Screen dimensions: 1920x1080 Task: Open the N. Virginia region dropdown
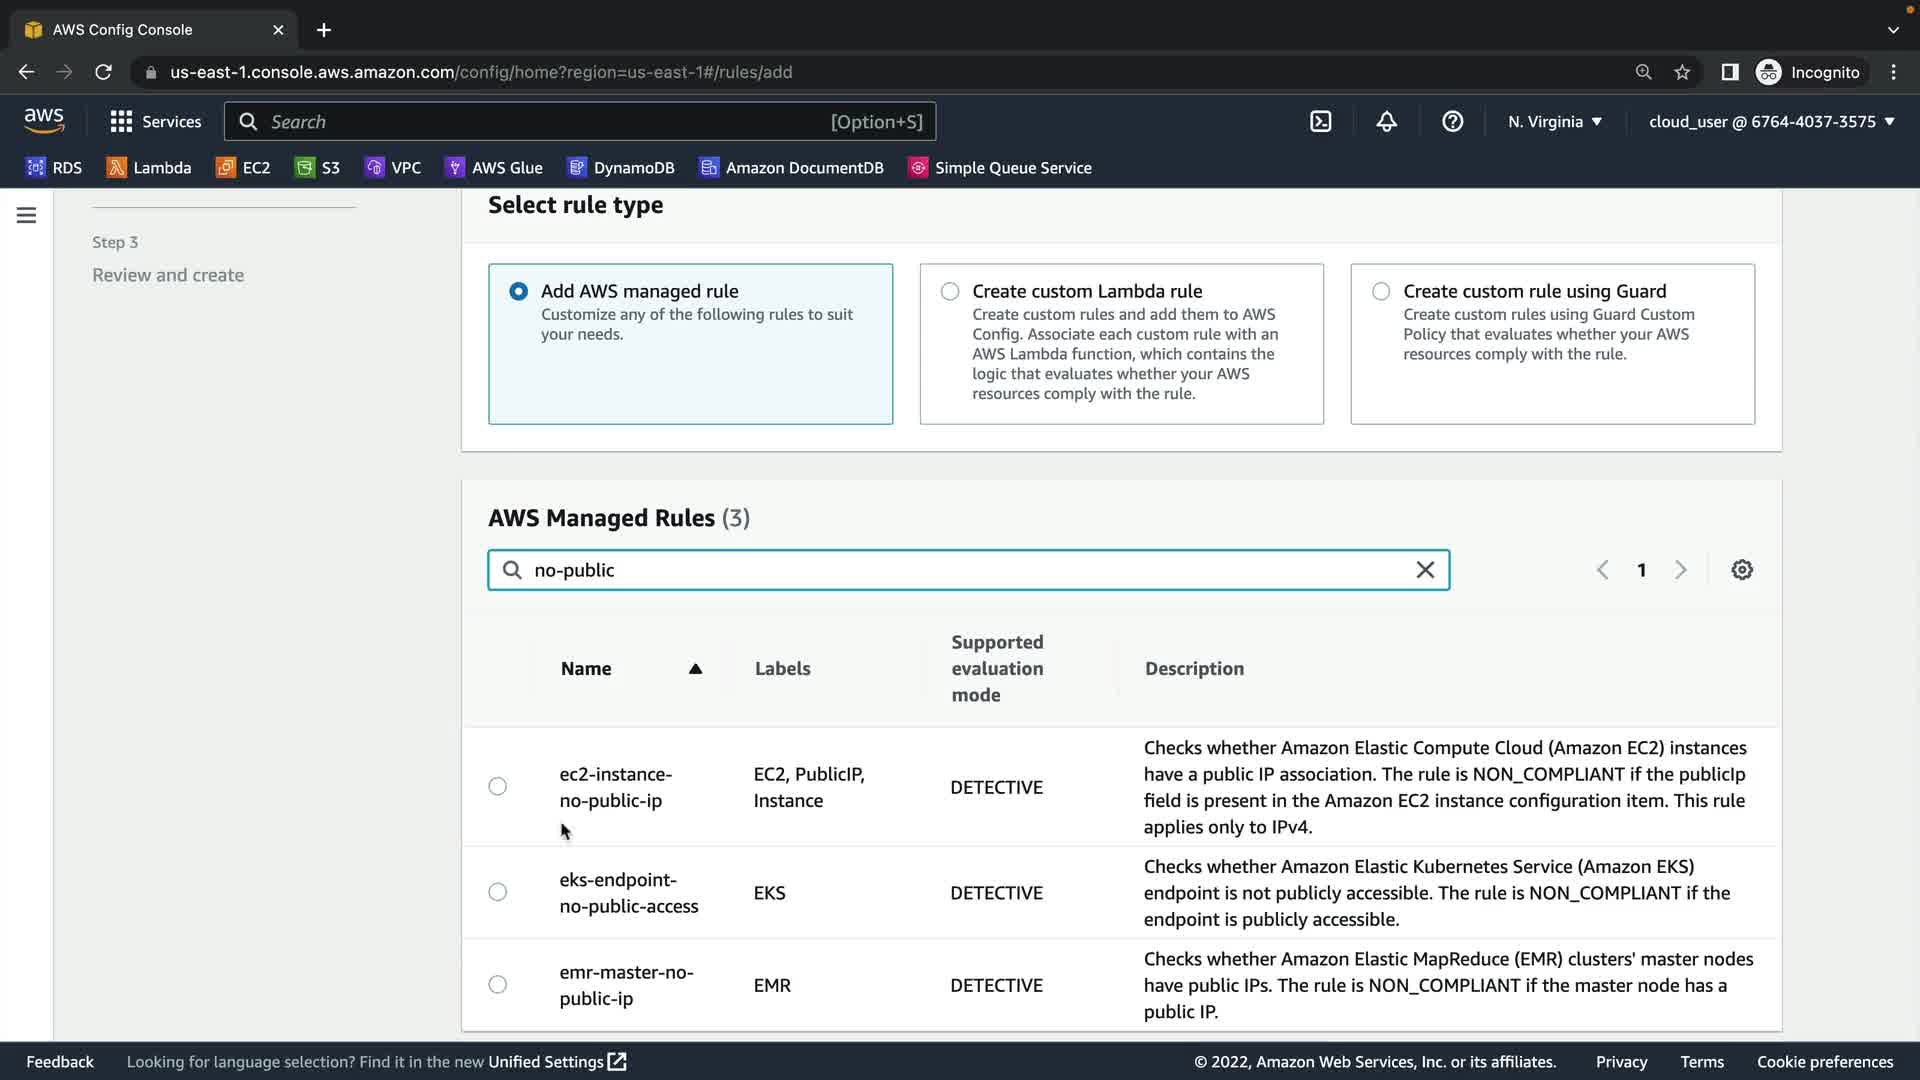pos(1554,122)
